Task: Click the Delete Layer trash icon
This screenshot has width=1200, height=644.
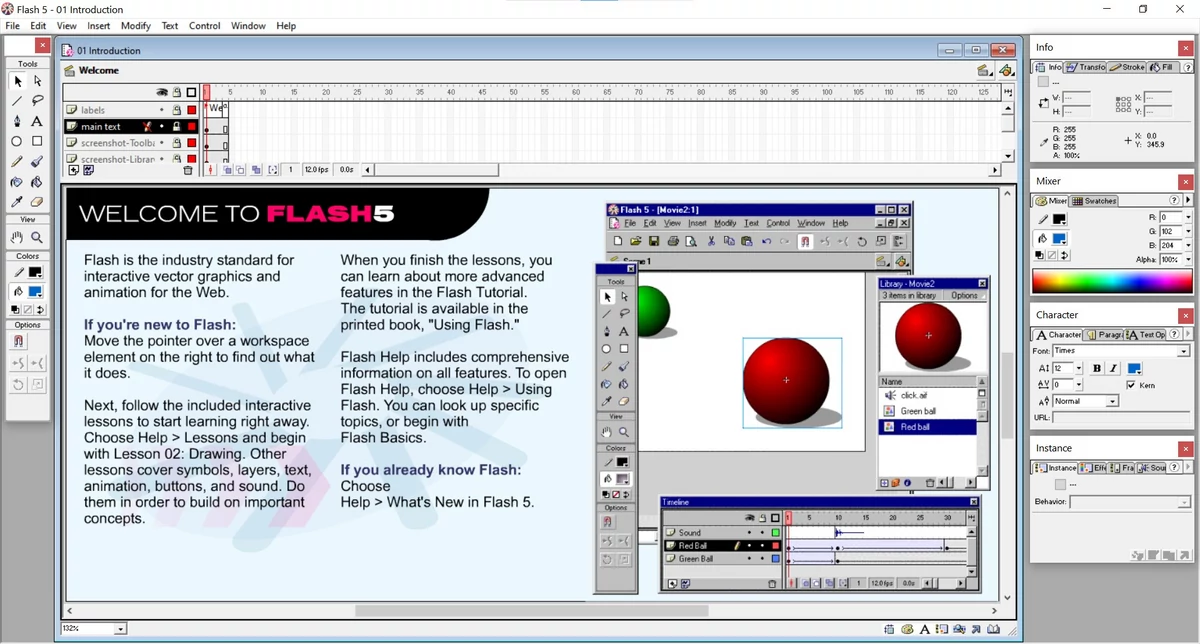Action: tap(187, 171)
